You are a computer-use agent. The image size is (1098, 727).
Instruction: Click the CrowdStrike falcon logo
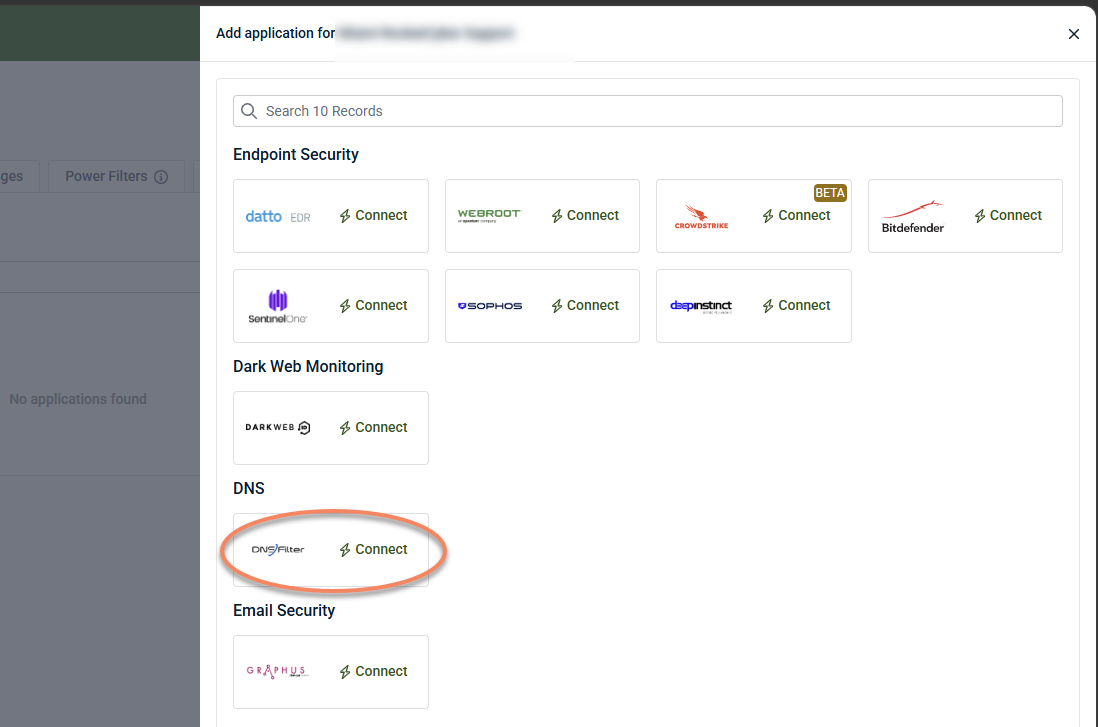pyautogui.click(x=701, y=217)
